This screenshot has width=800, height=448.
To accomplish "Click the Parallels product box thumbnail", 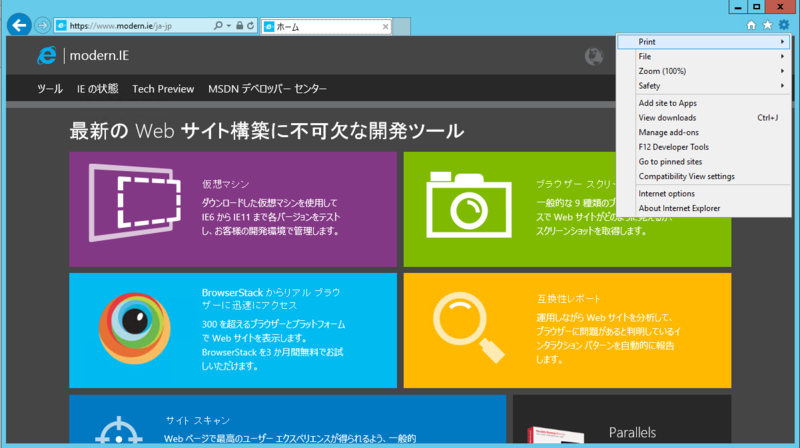I will [x=556, y=435].
